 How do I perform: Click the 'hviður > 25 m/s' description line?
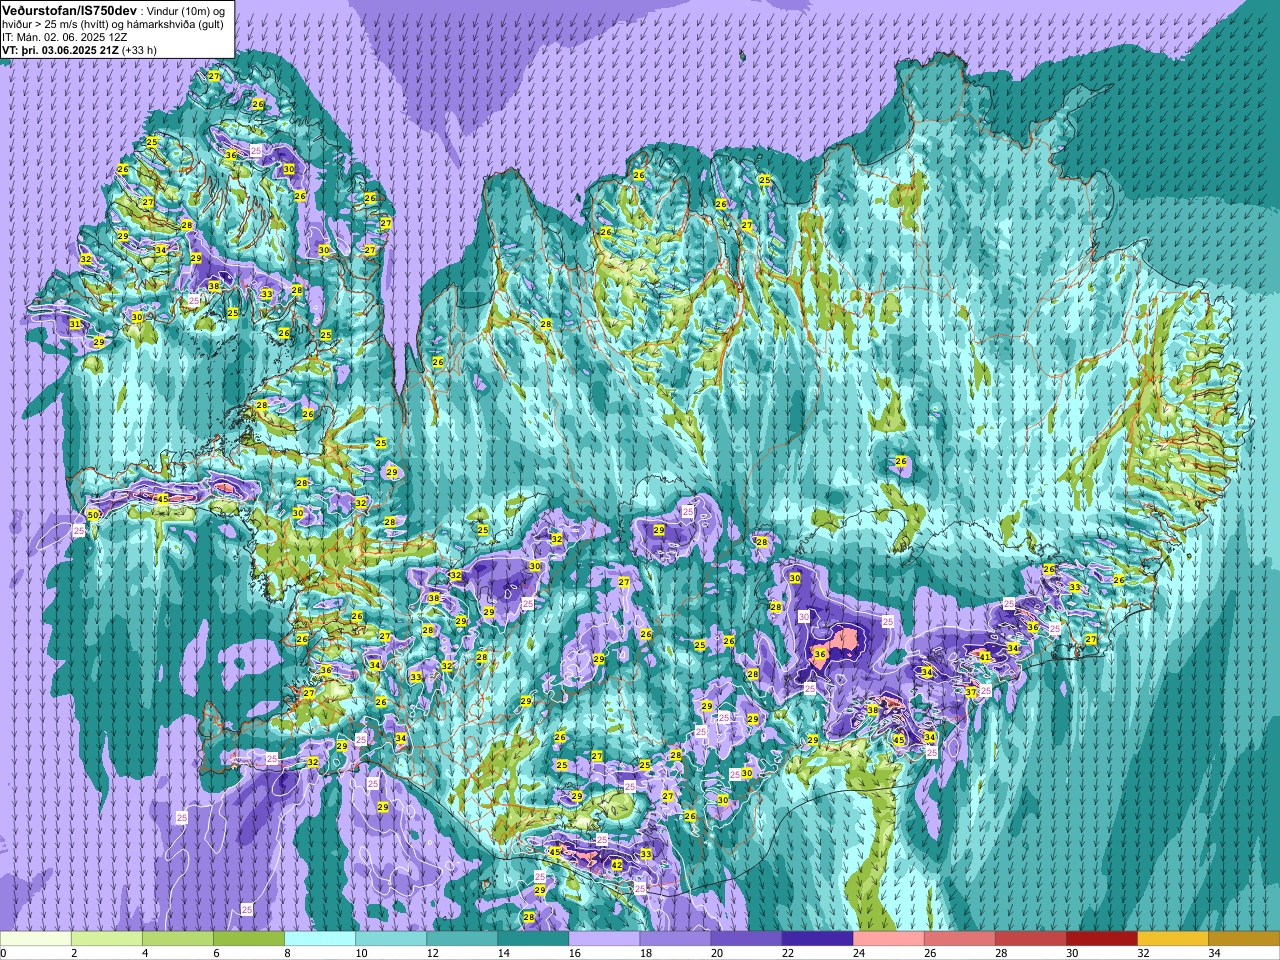[x=113, y=23]
